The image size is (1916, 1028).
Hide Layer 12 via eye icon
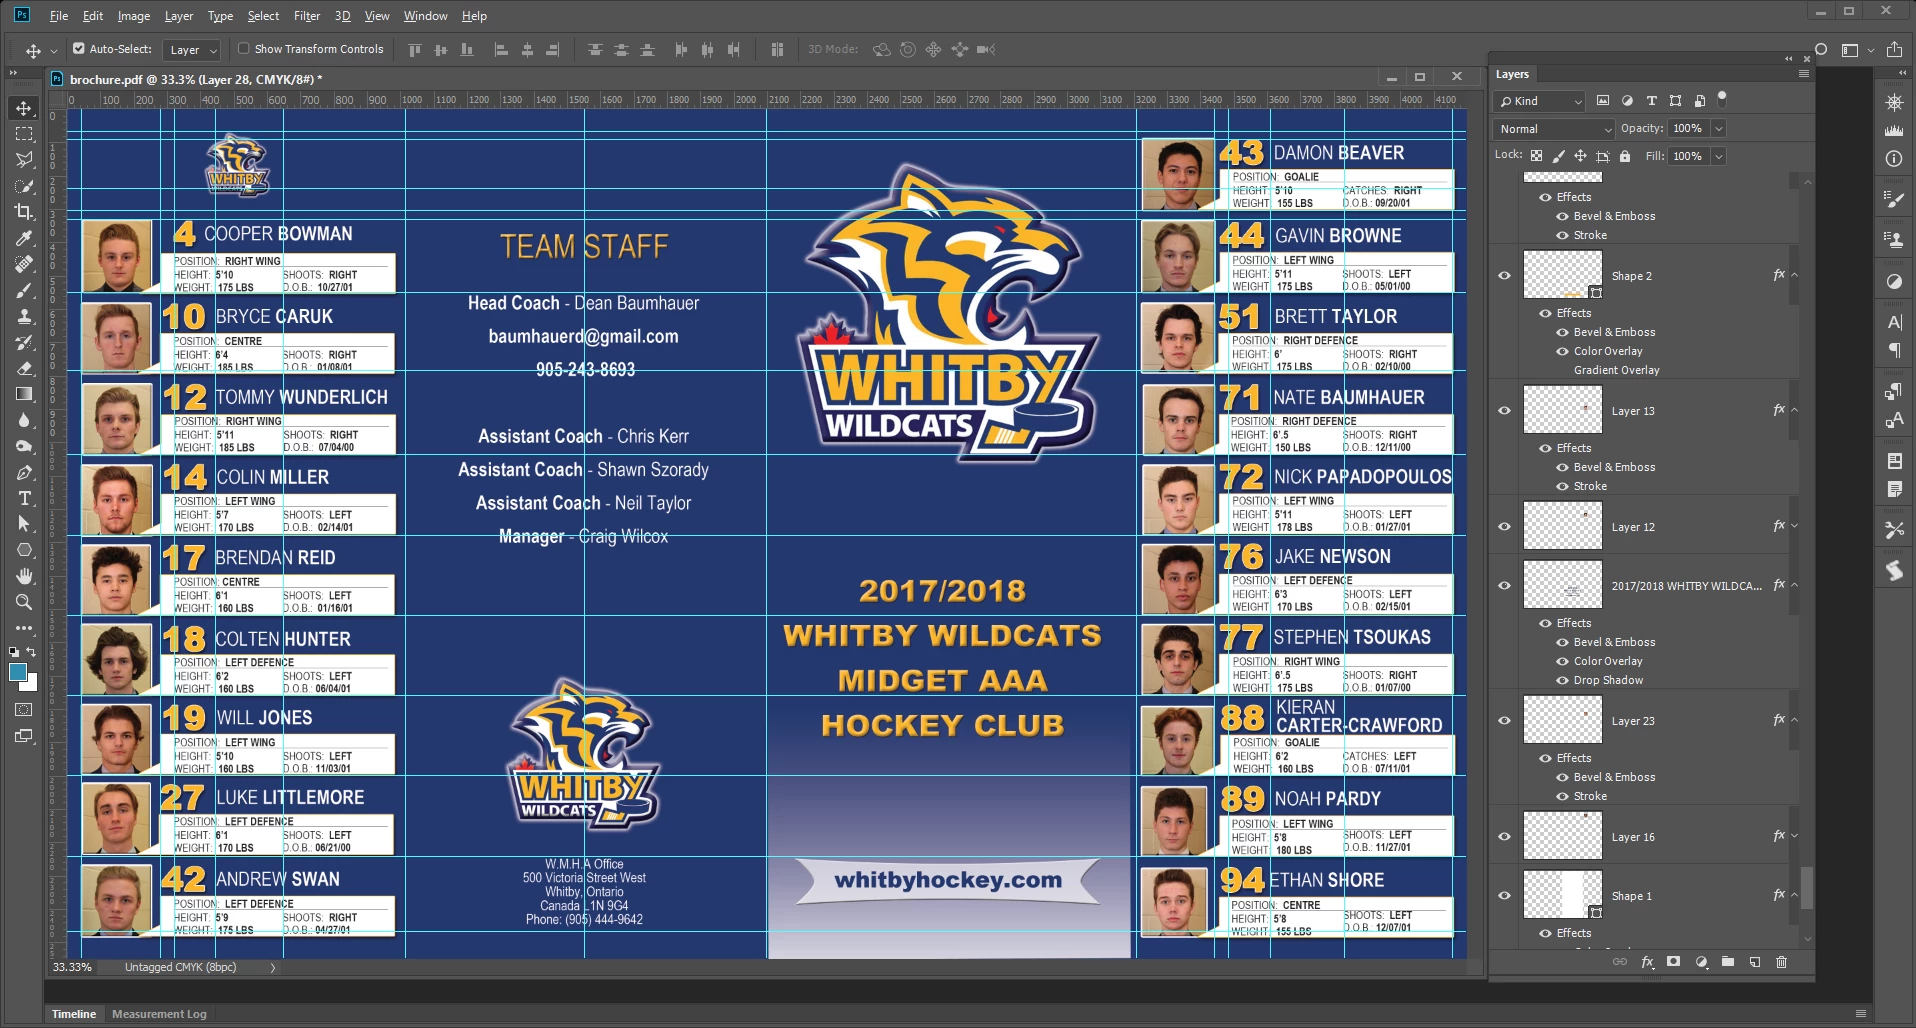(x=1504, y=527)
